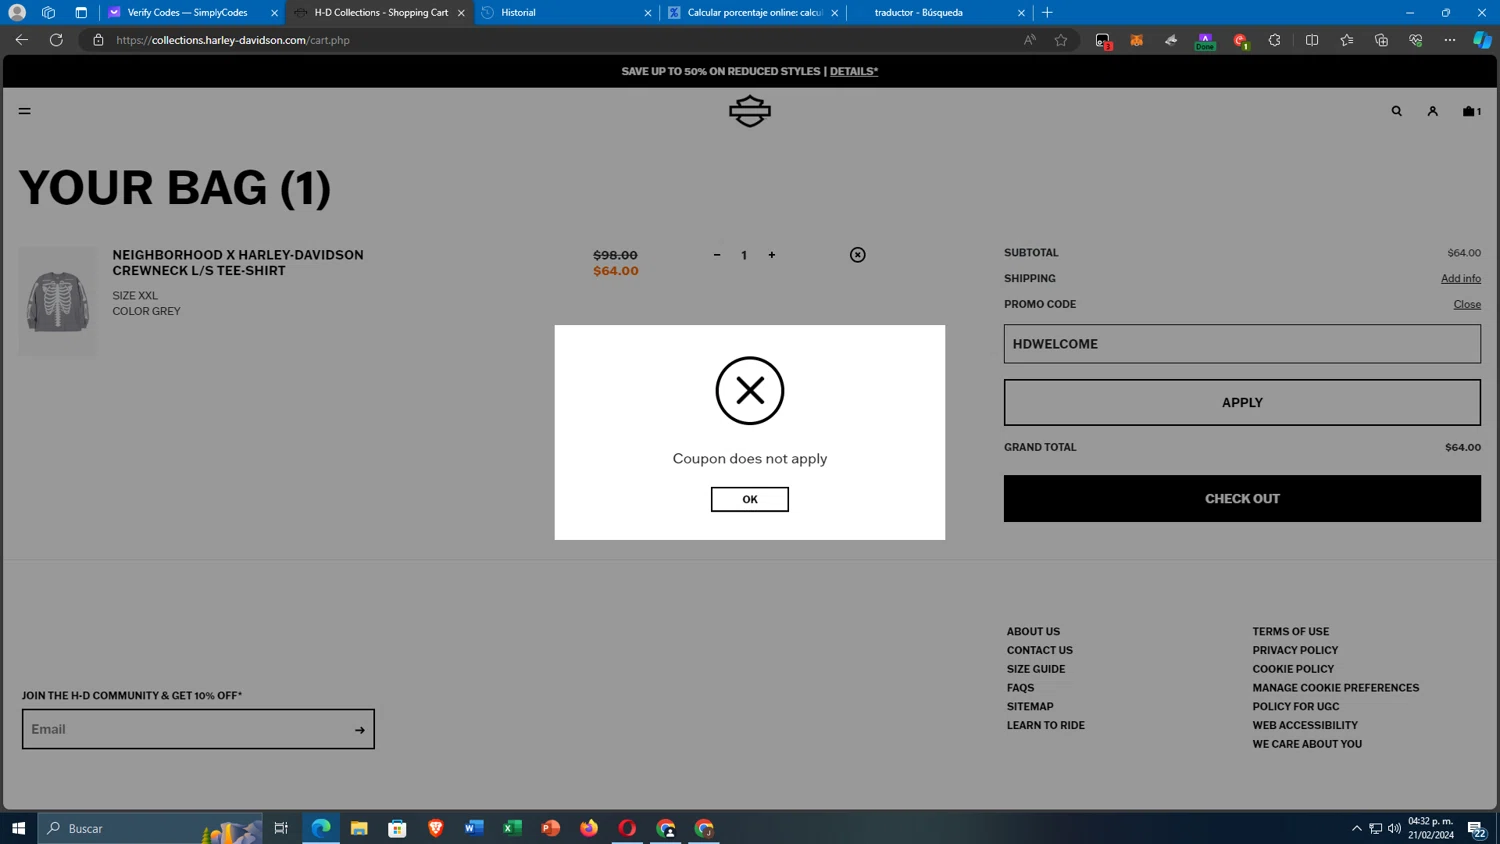Open SITEMAP footer link
The image size is (1500, 844).
[1030, 706]
